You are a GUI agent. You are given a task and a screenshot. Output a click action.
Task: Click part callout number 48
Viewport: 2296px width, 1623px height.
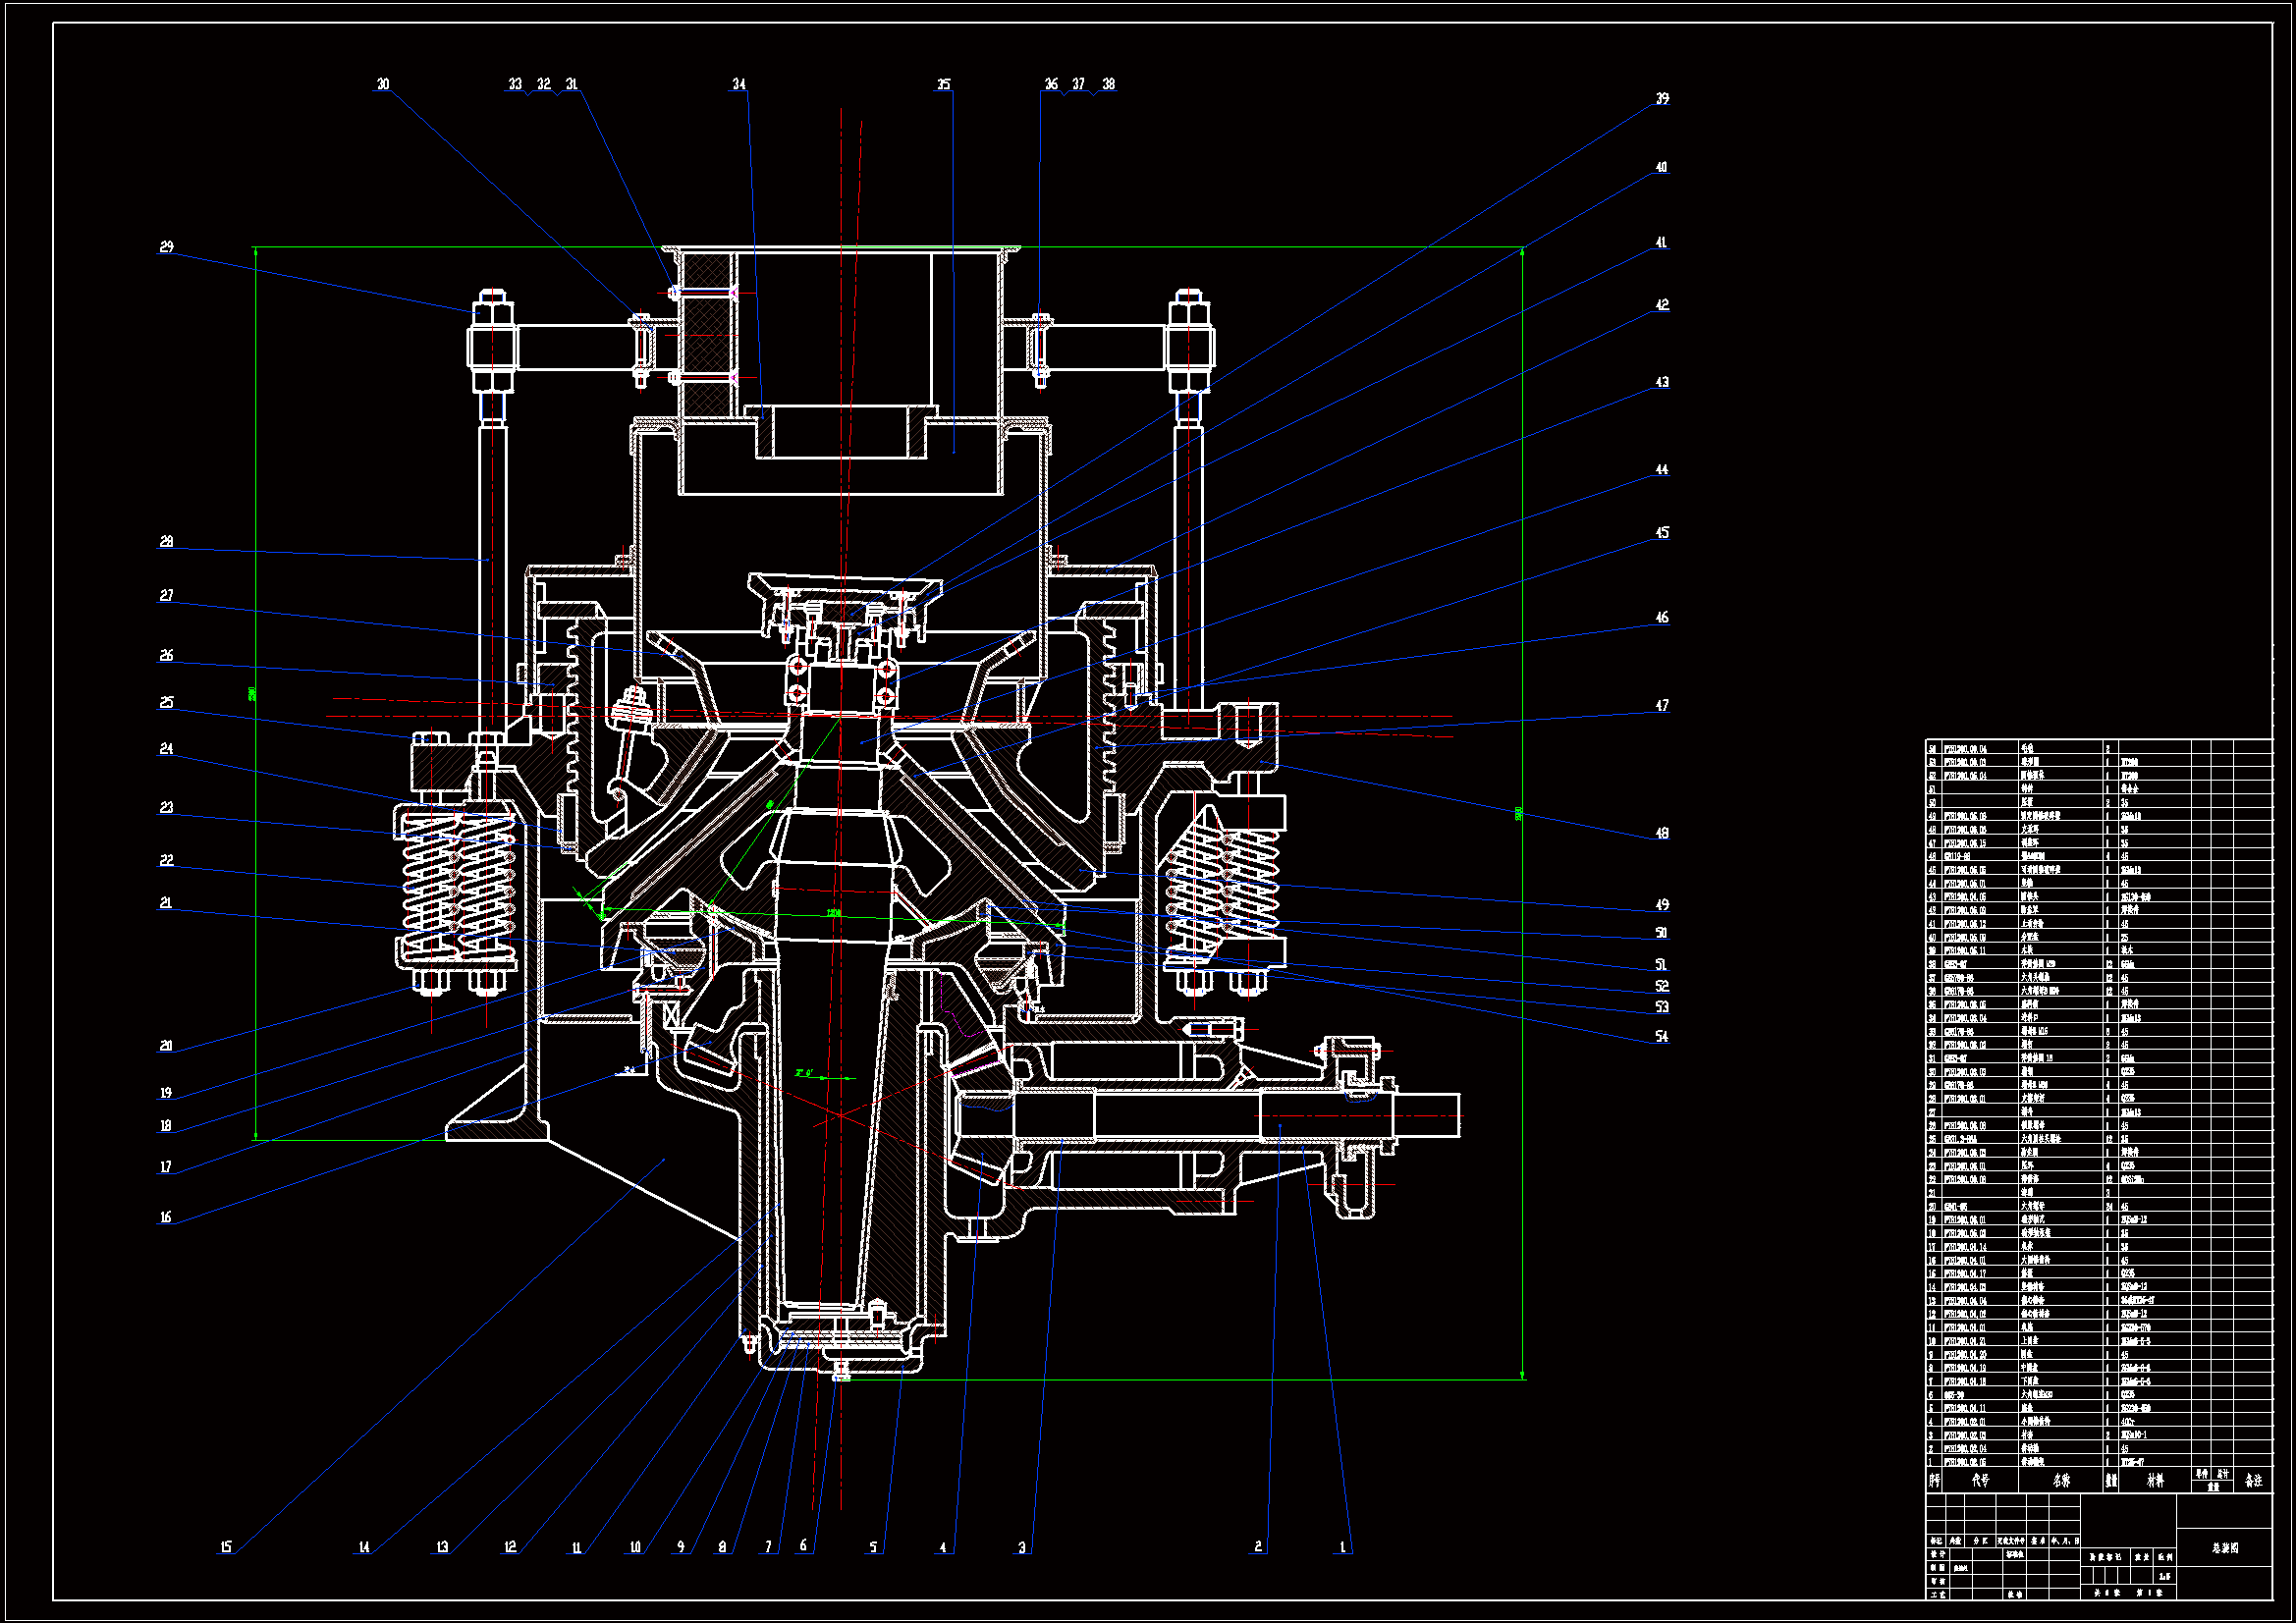[x=1661, y=832]
